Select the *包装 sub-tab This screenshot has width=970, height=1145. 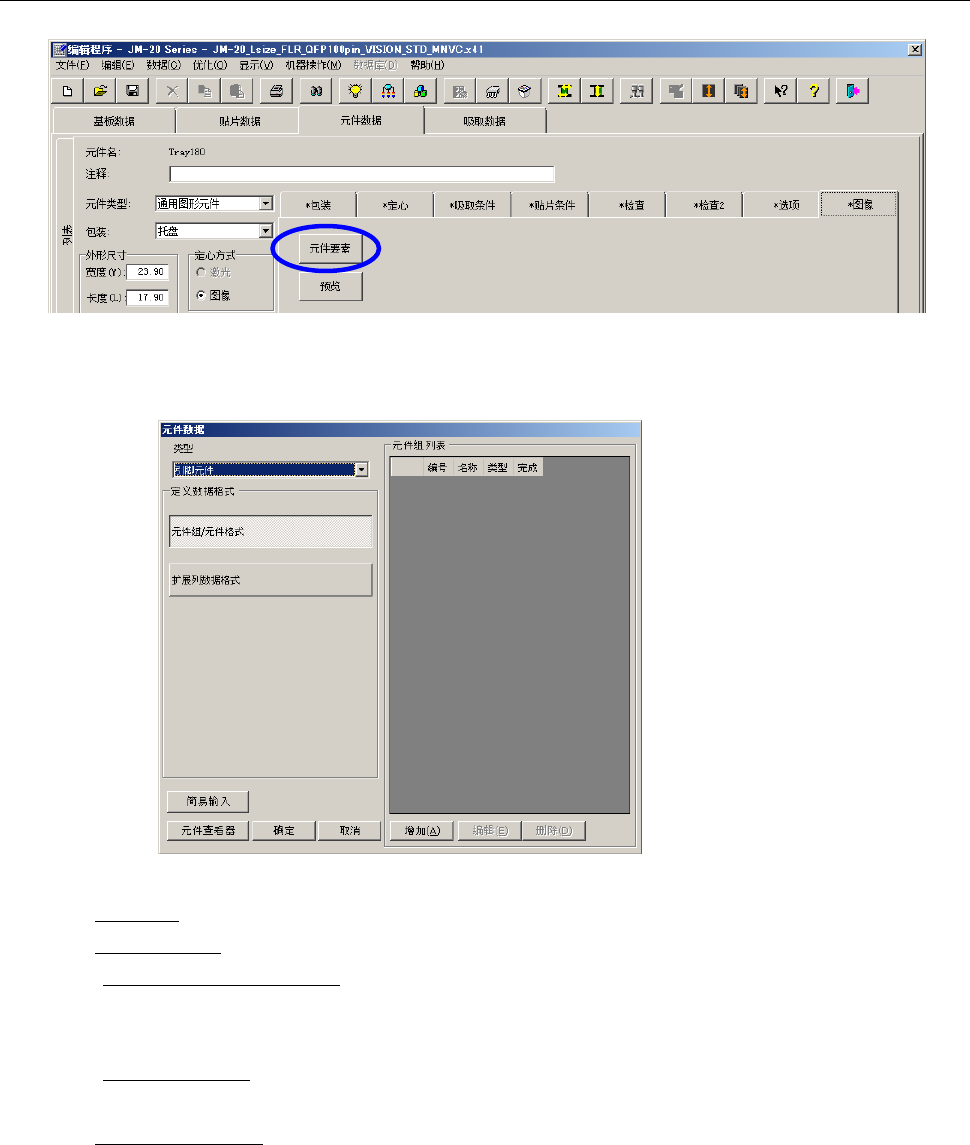pos(318,205)
